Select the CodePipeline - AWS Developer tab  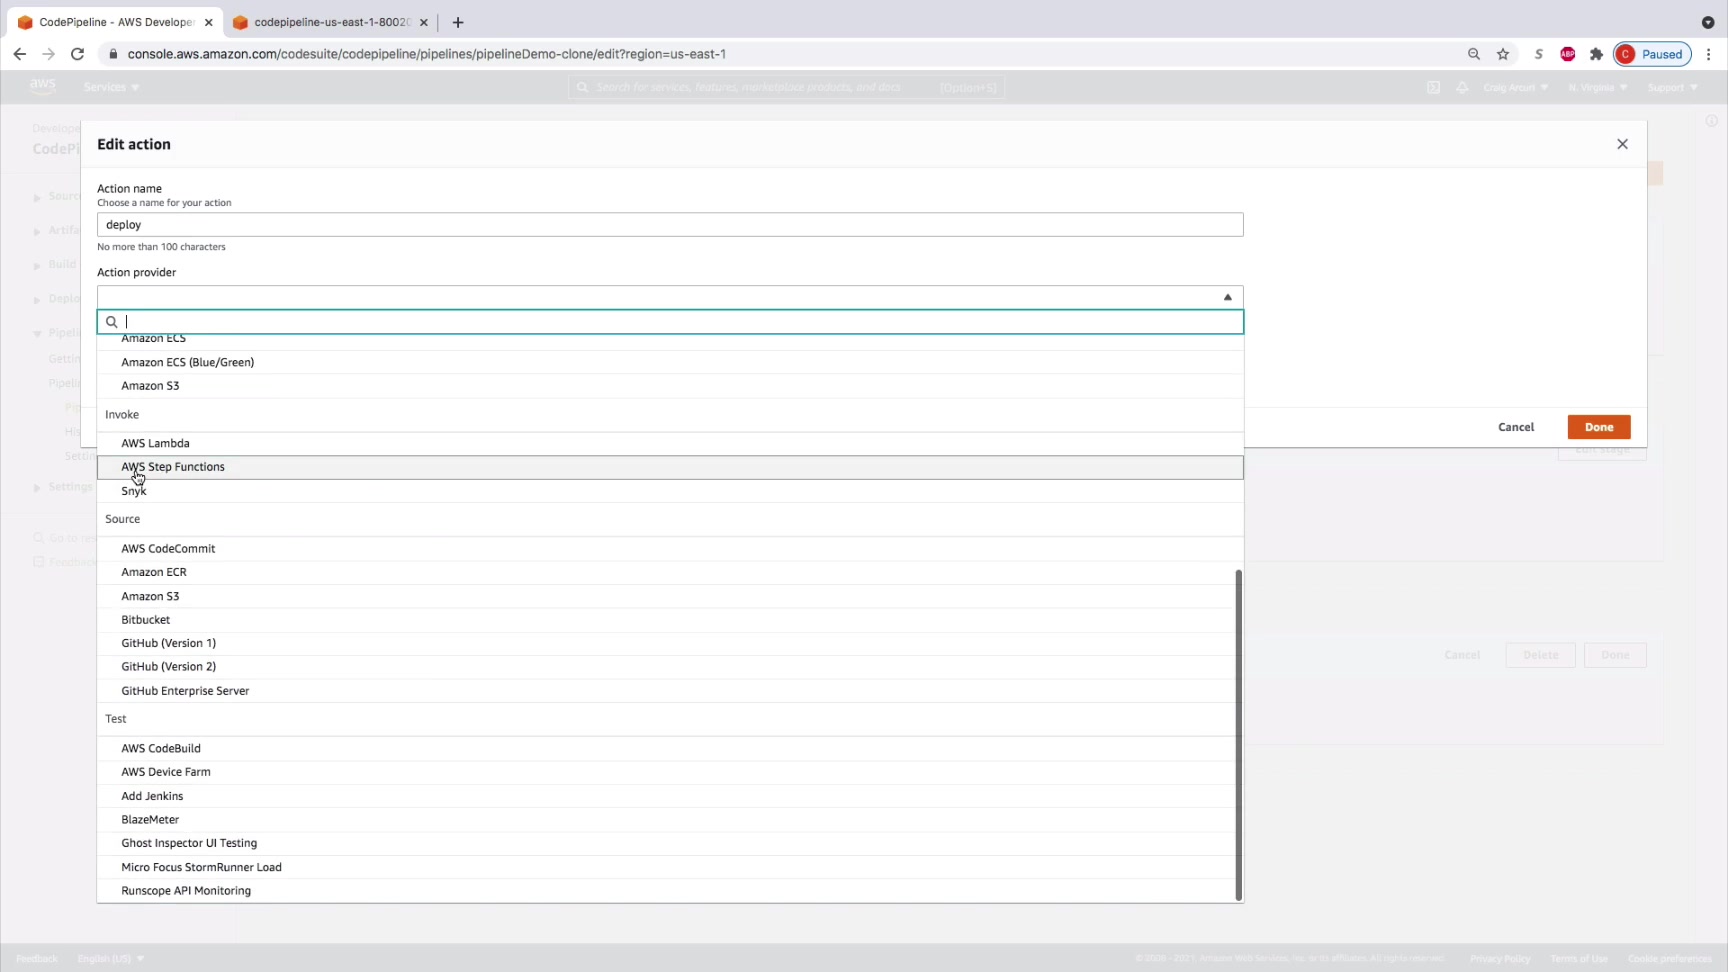[x=115, y=22]
